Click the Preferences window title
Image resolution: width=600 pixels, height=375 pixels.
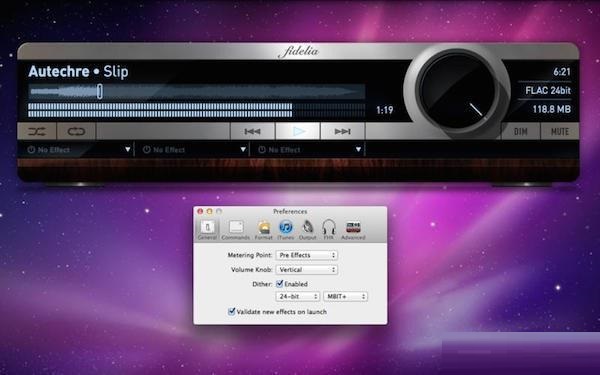pos(290,211)
